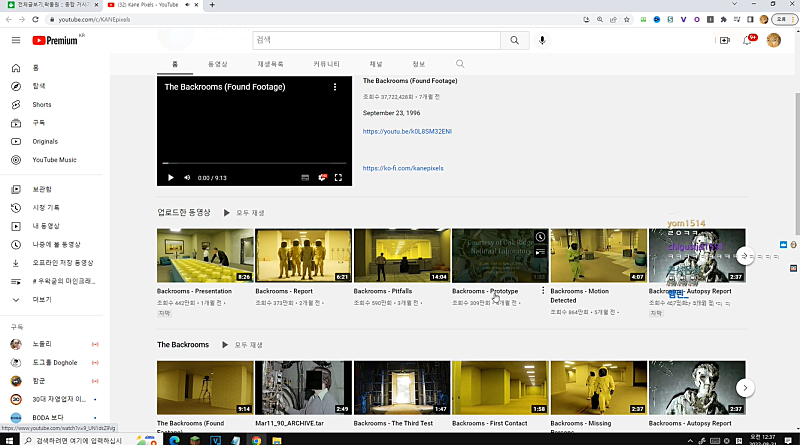Switch to the 동영상 tab

(217, 64)
